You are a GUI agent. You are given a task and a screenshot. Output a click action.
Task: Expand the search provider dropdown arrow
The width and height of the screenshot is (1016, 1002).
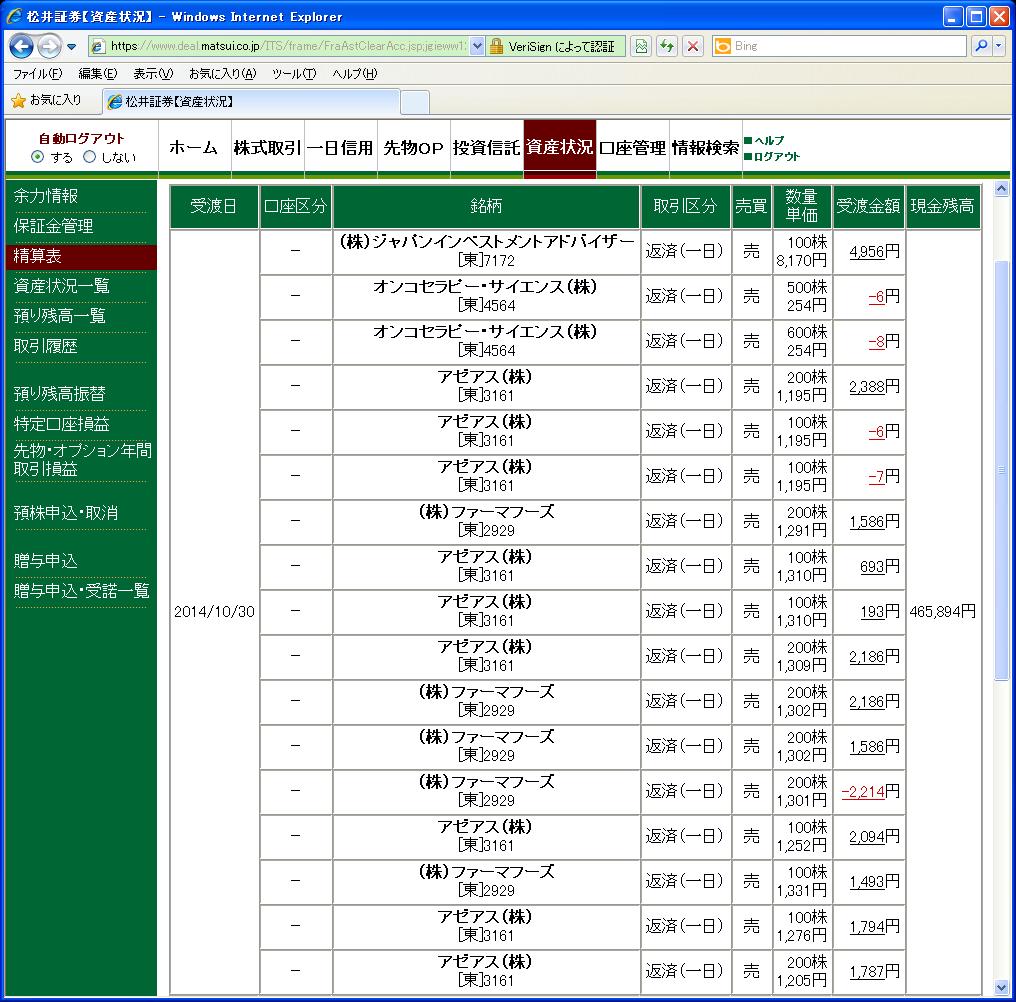[999, 46]
